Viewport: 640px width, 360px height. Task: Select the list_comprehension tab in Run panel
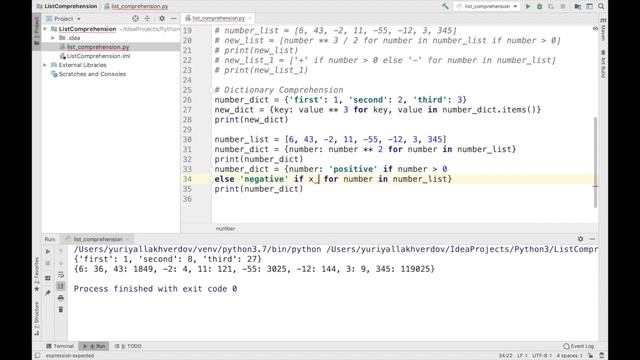pyautogui.click(x=98, y=239)
